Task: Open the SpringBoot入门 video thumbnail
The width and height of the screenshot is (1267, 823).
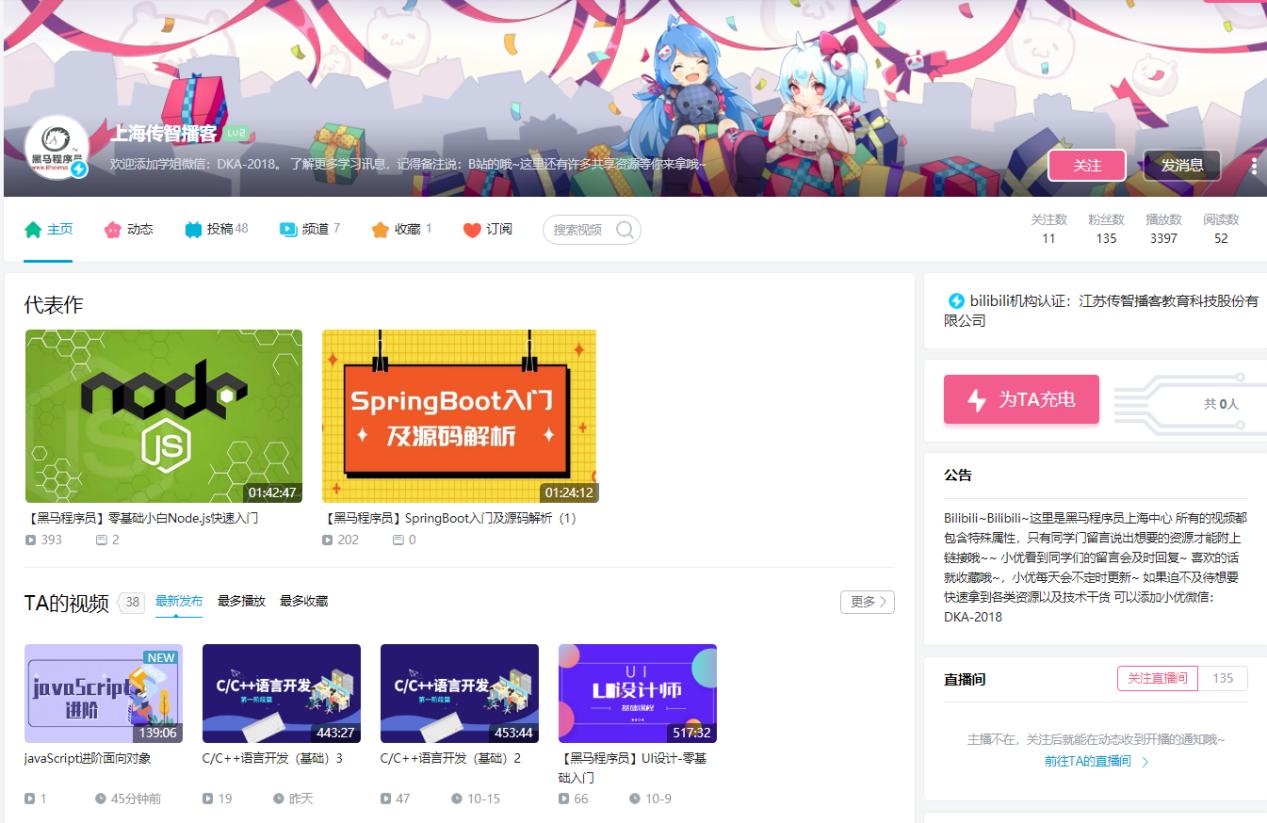Action: pyautogui.click(x=460, y=416)
